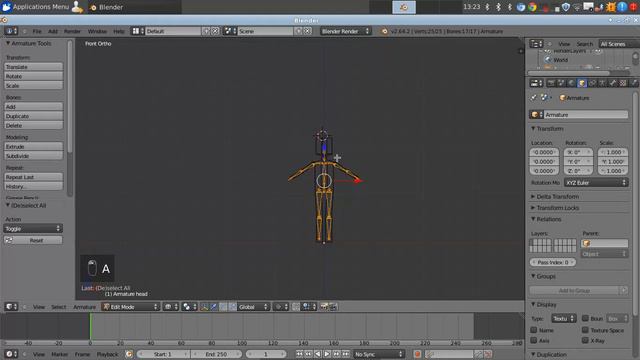Image resolution: width=640 pixels, height=360 pixels.
Task: Open the No Sync dropdown
Action: (x=378, y=354)
